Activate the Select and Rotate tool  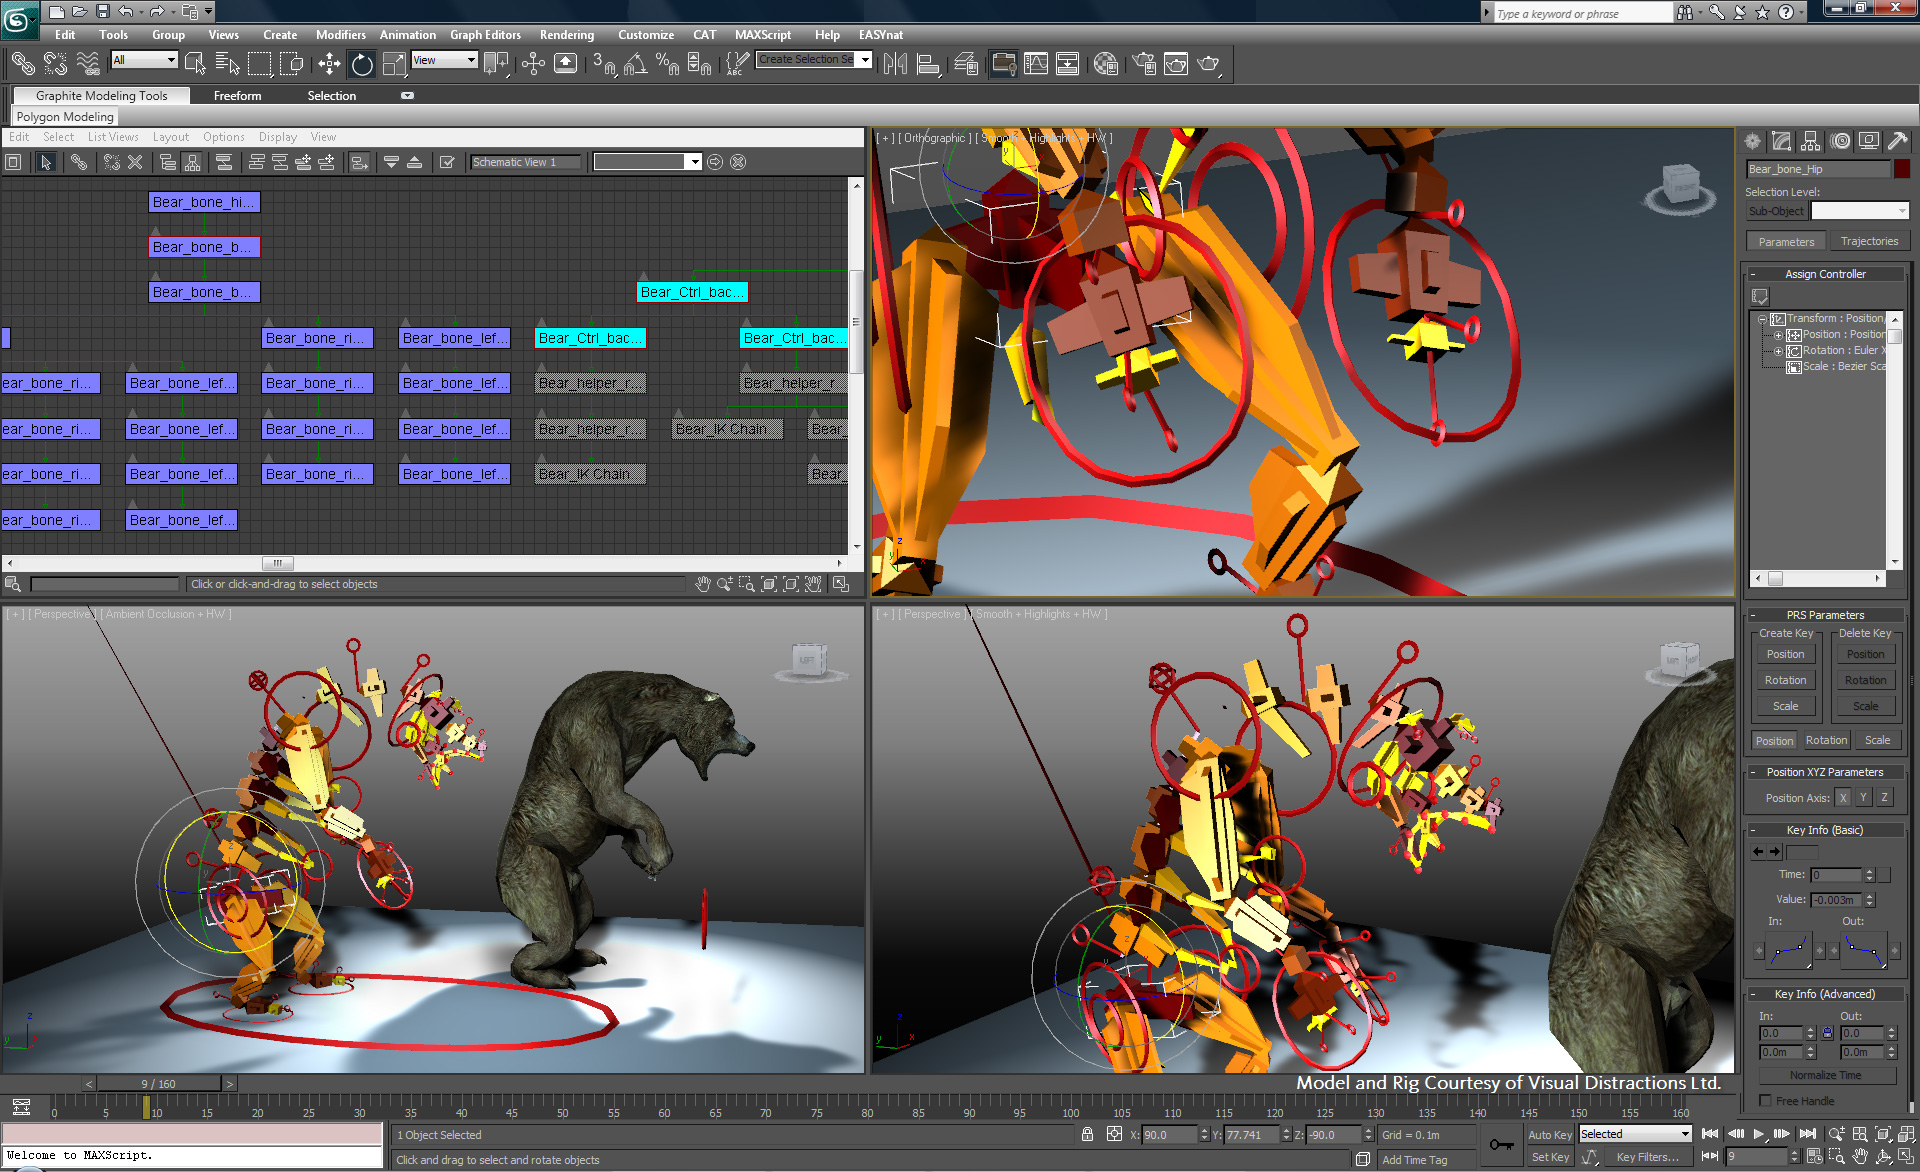362,64
